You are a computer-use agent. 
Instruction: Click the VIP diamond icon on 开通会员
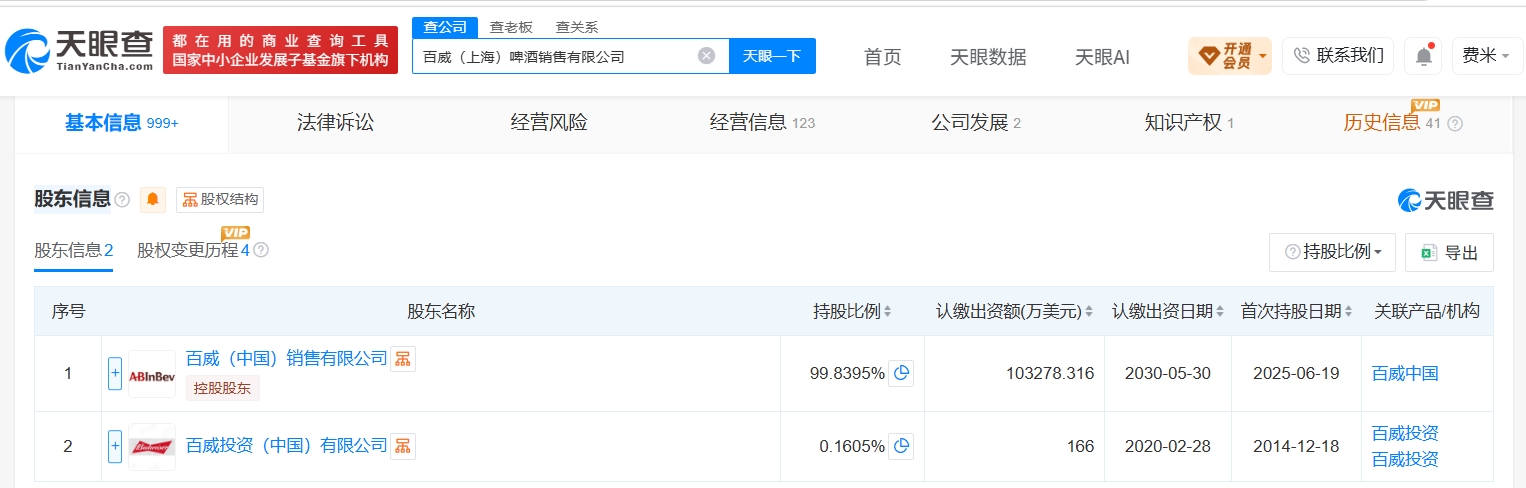[1208, 55]
